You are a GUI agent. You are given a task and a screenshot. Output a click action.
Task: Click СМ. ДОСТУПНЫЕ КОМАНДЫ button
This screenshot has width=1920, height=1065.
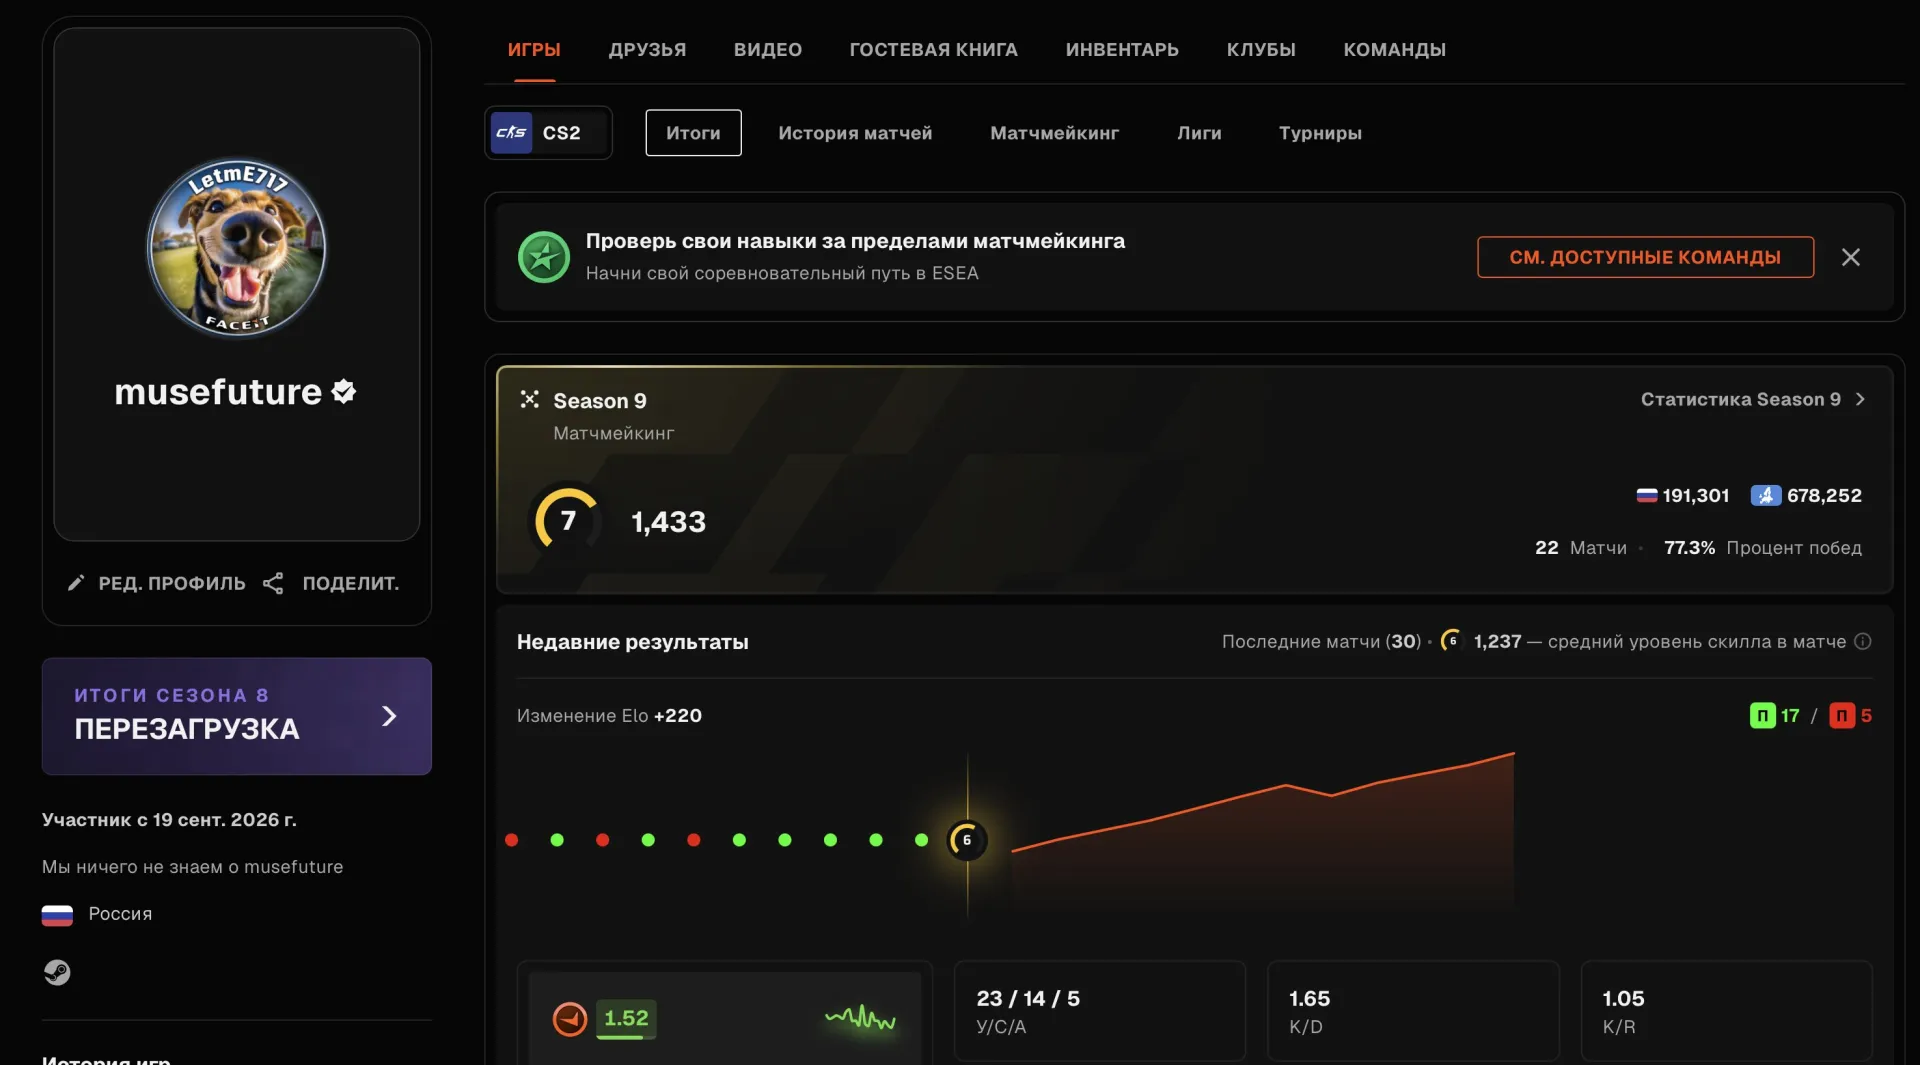1645,257
